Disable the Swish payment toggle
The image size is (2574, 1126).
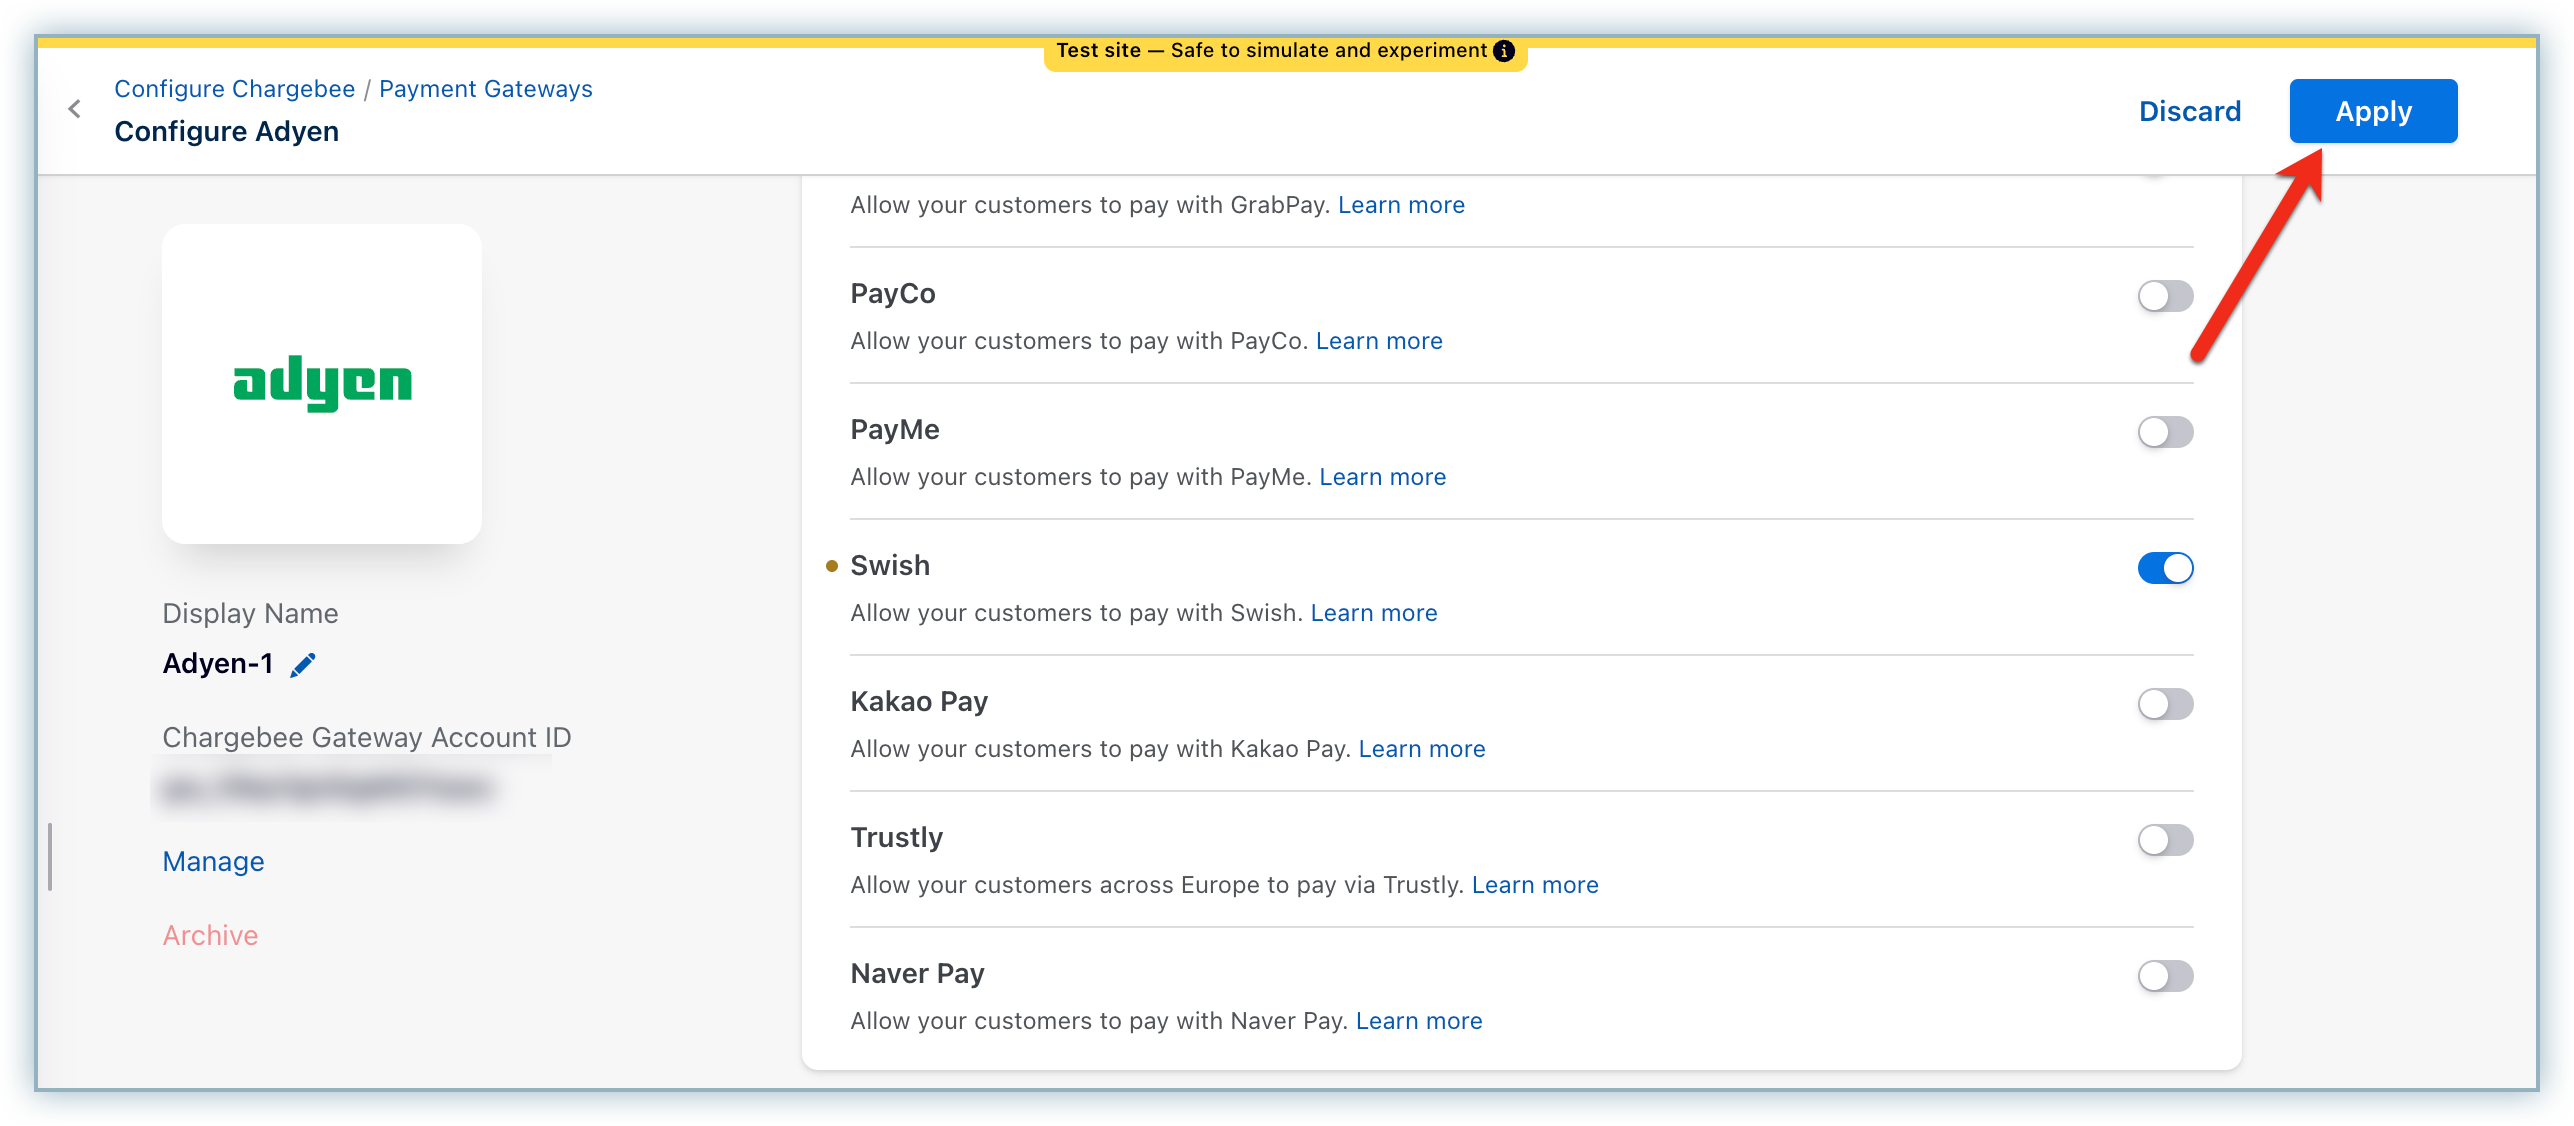(2165, 568)
